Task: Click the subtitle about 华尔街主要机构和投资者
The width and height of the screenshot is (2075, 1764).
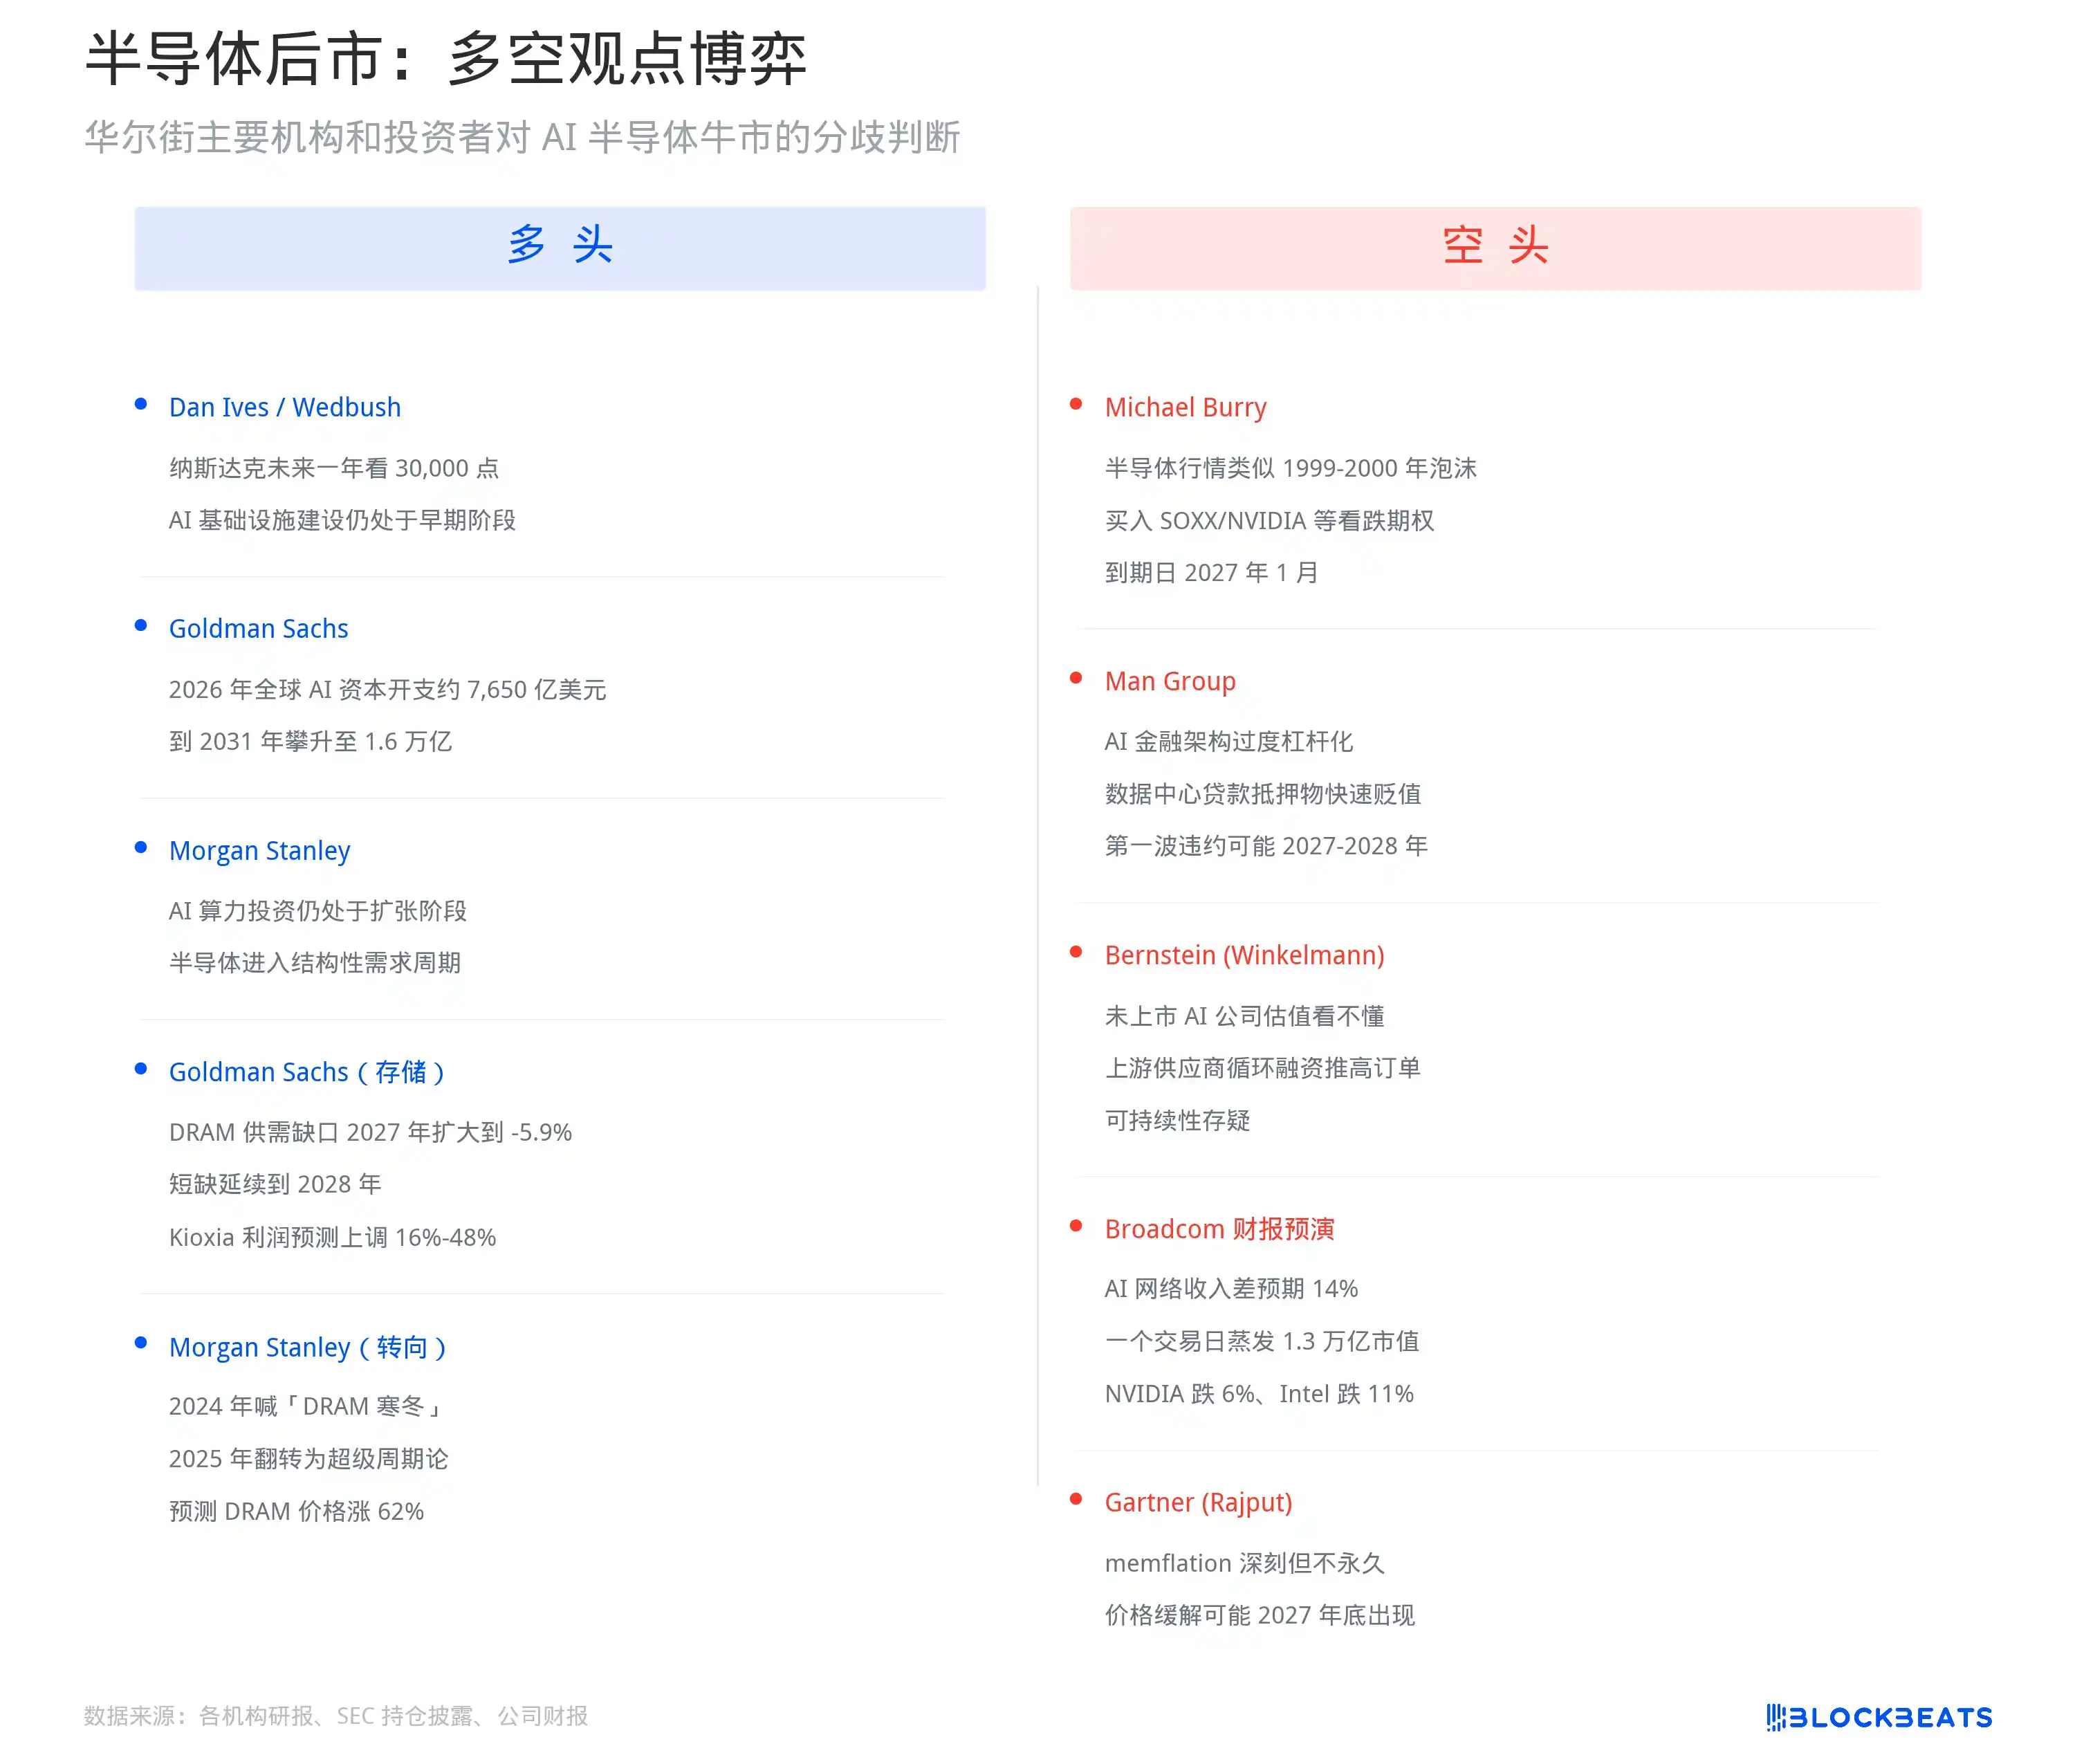Action: coord(521,137)
